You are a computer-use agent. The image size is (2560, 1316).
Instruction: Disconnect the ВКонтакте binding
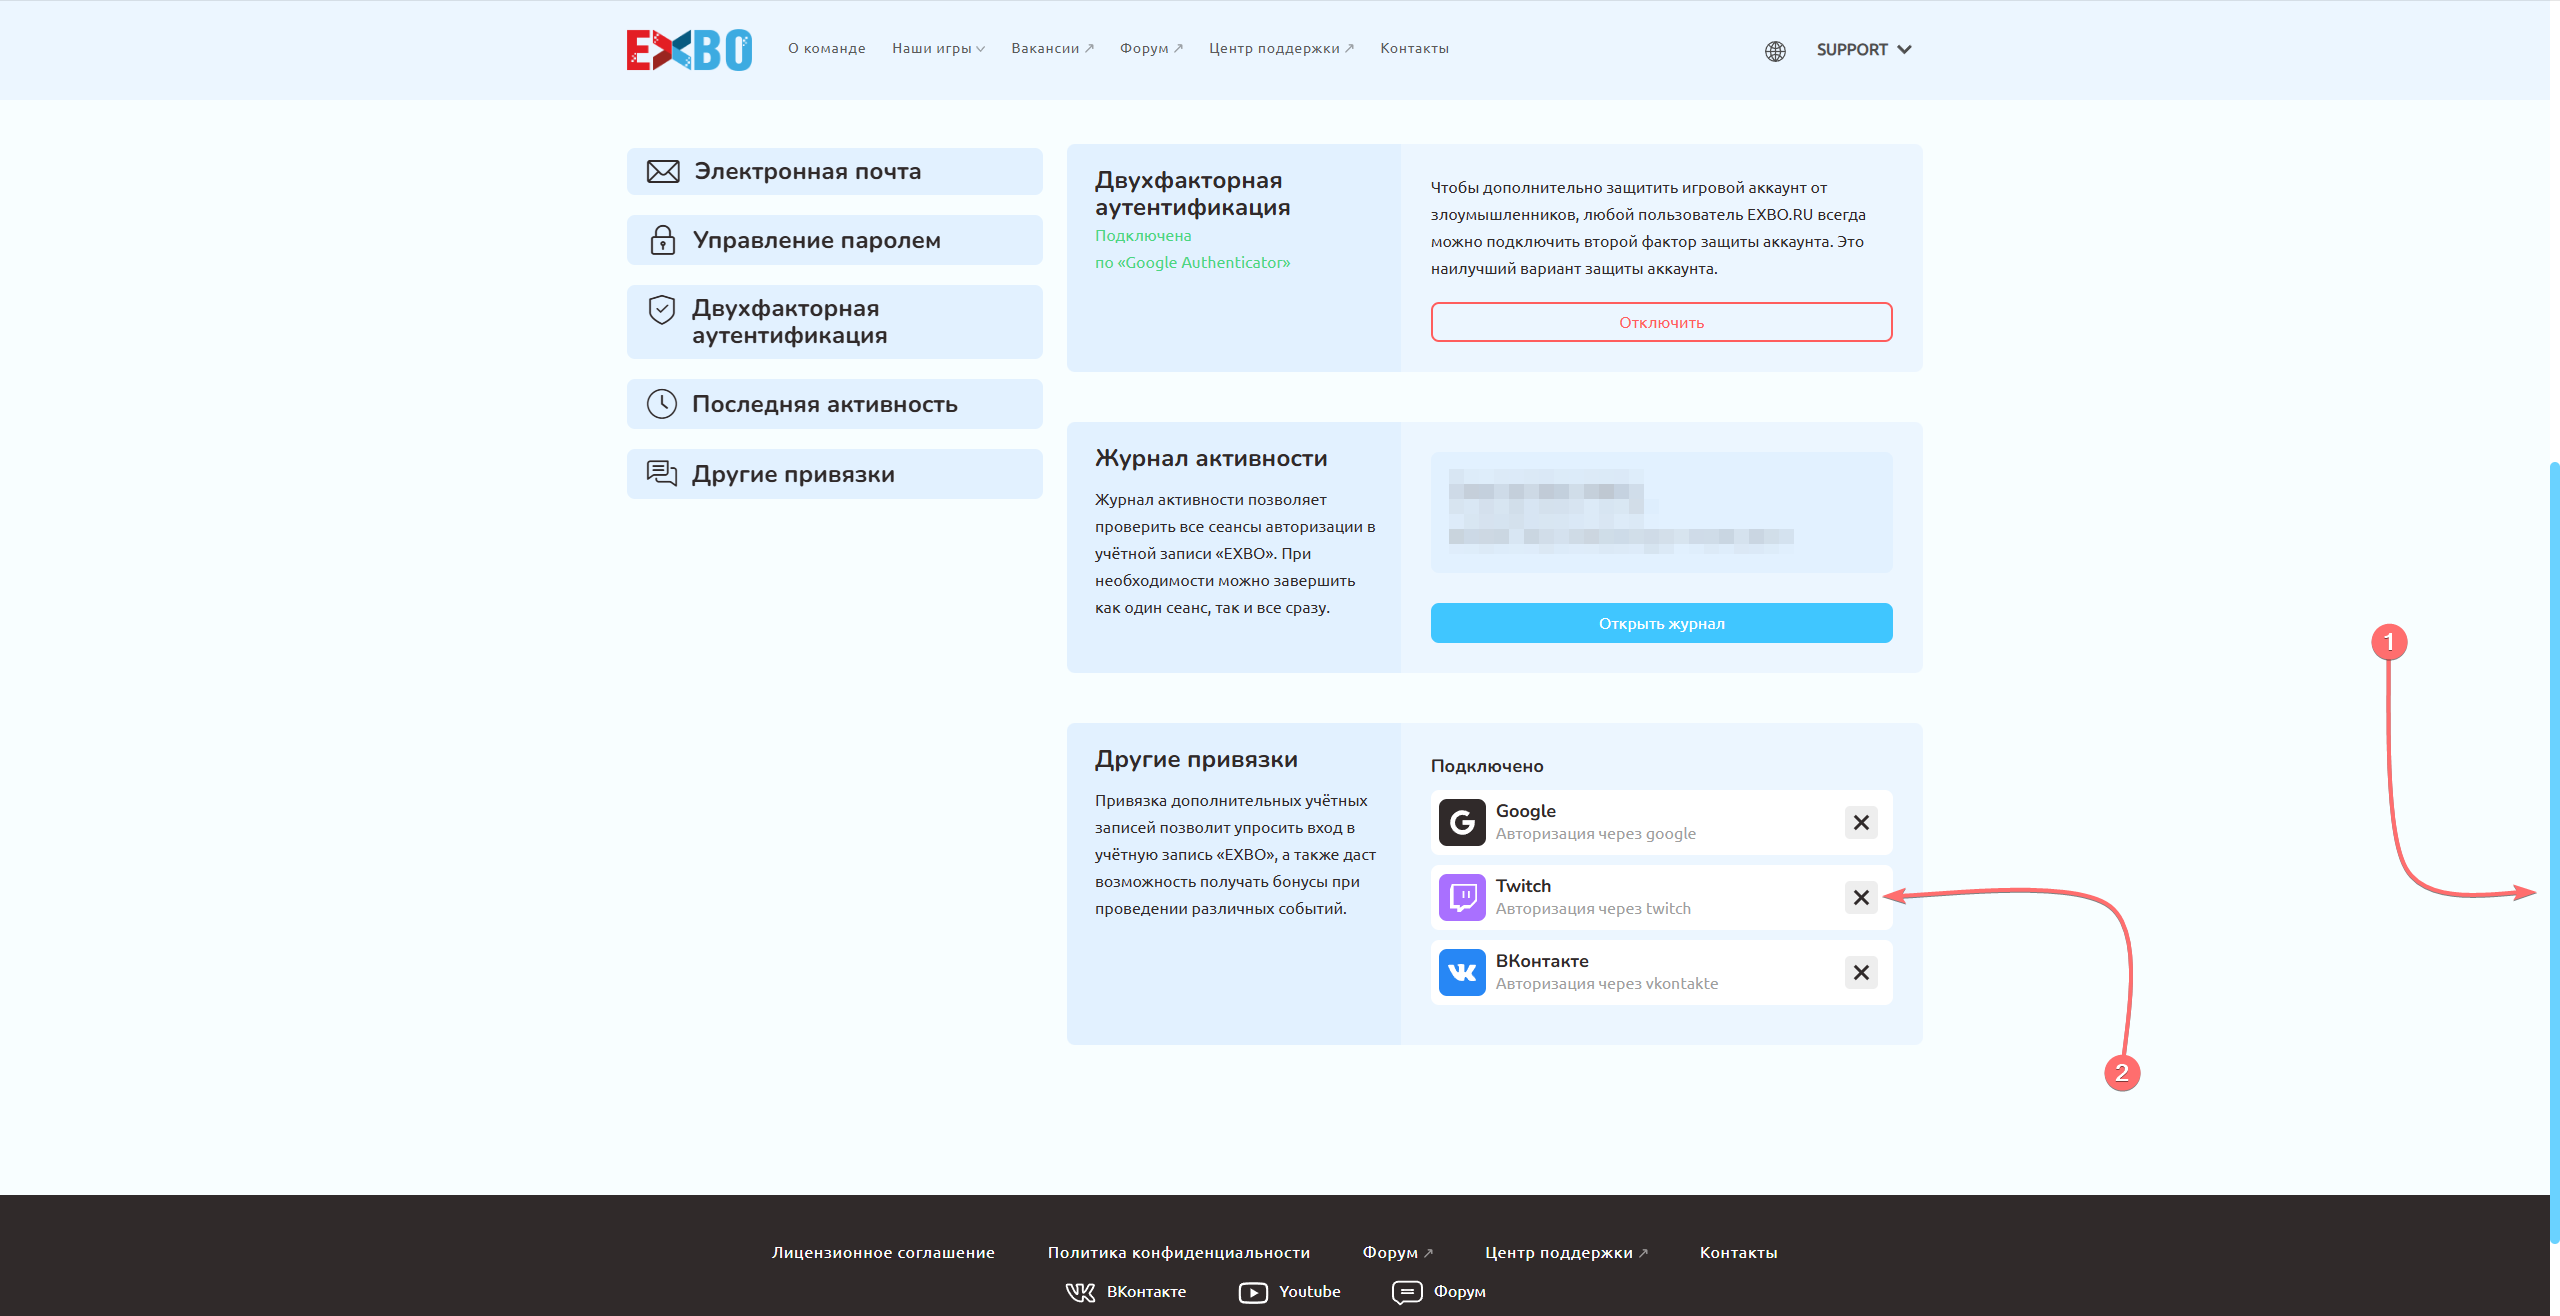pos(1861,972)
